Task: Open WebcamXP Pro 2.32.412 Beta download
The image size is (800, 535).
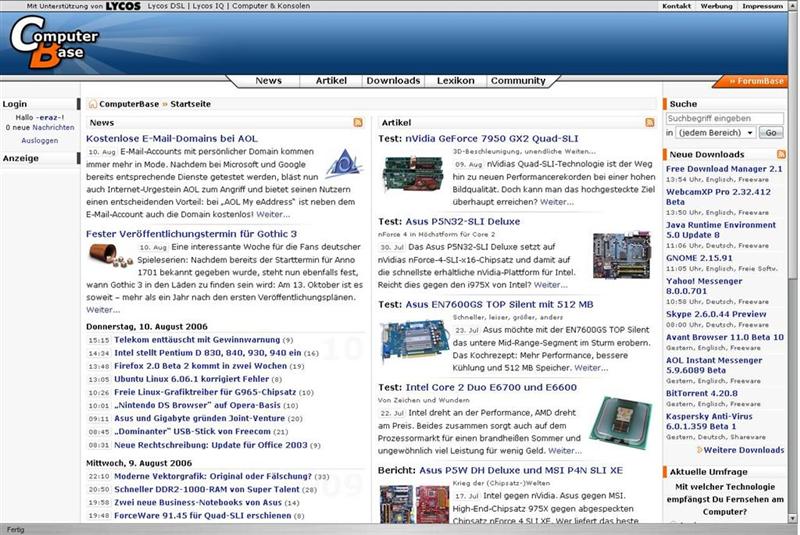Action: pyautogui.click(x=718, y=197)
